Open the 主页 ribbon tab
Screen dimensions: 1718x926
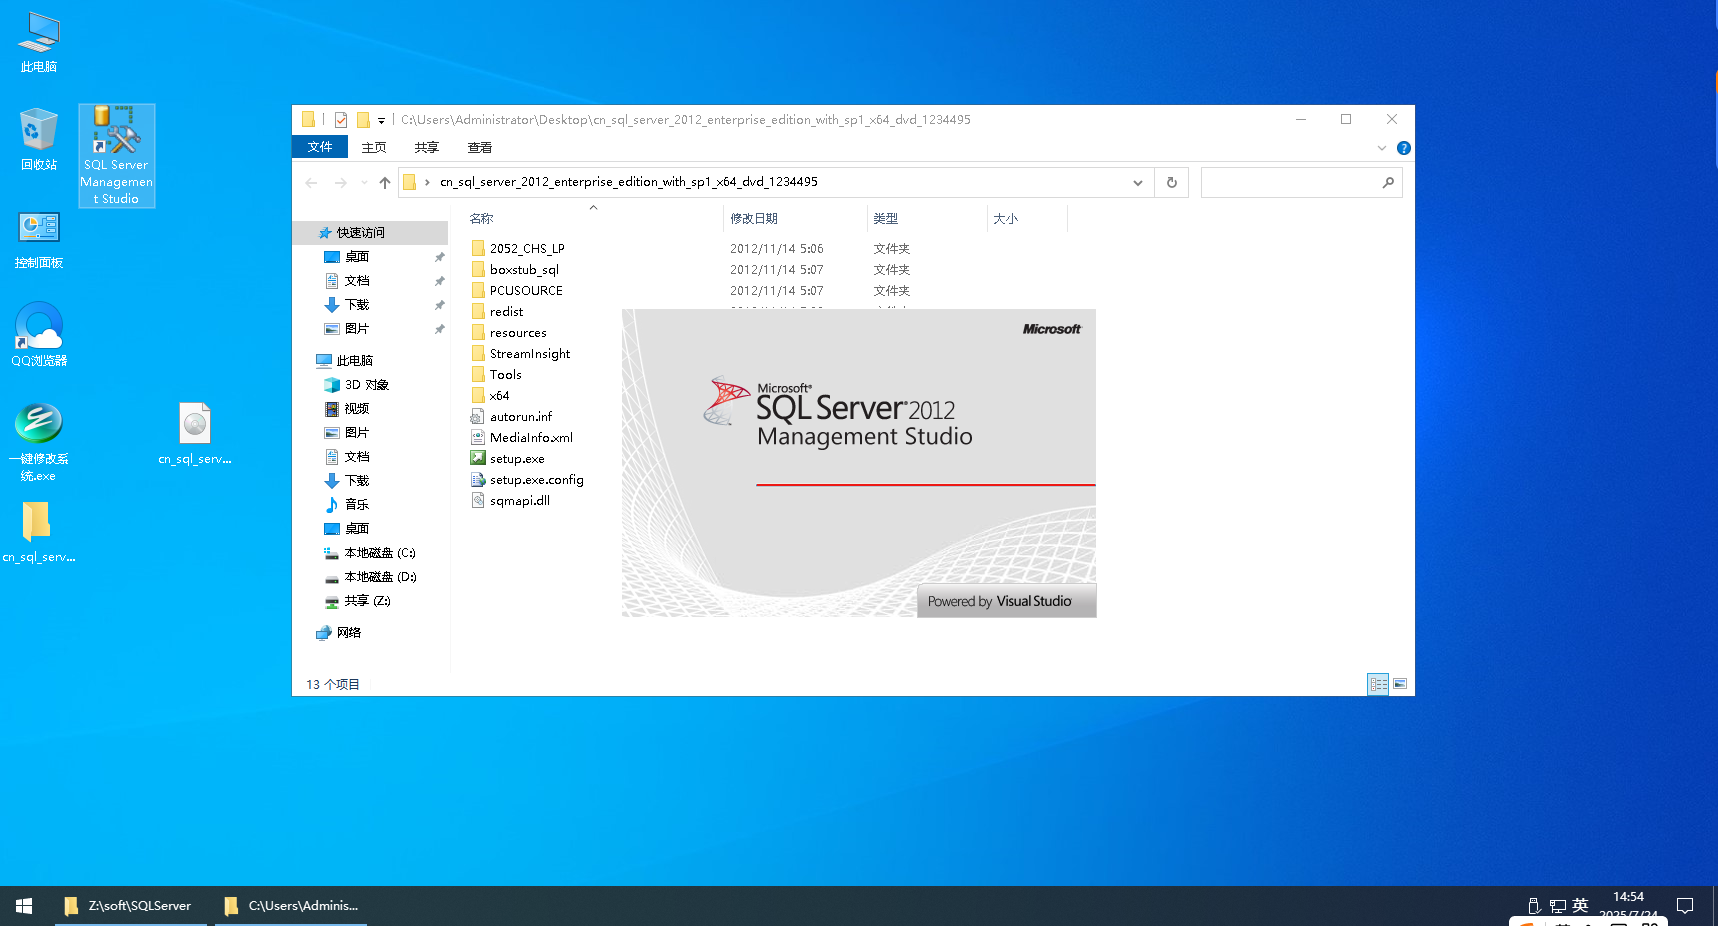click(374, 147)
